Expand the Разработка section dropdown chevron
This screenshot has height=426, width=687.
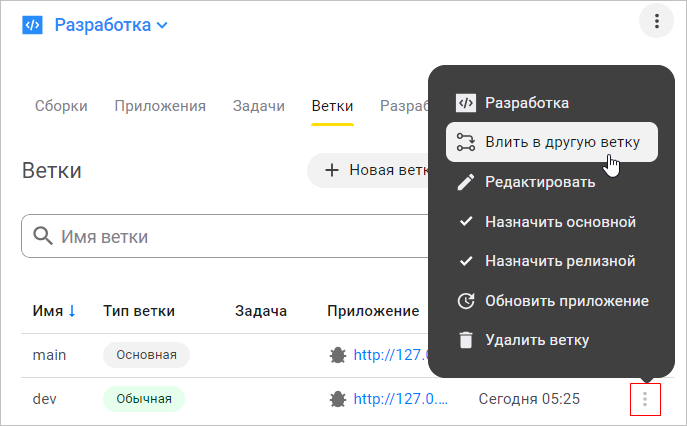(x=162, y=25)
